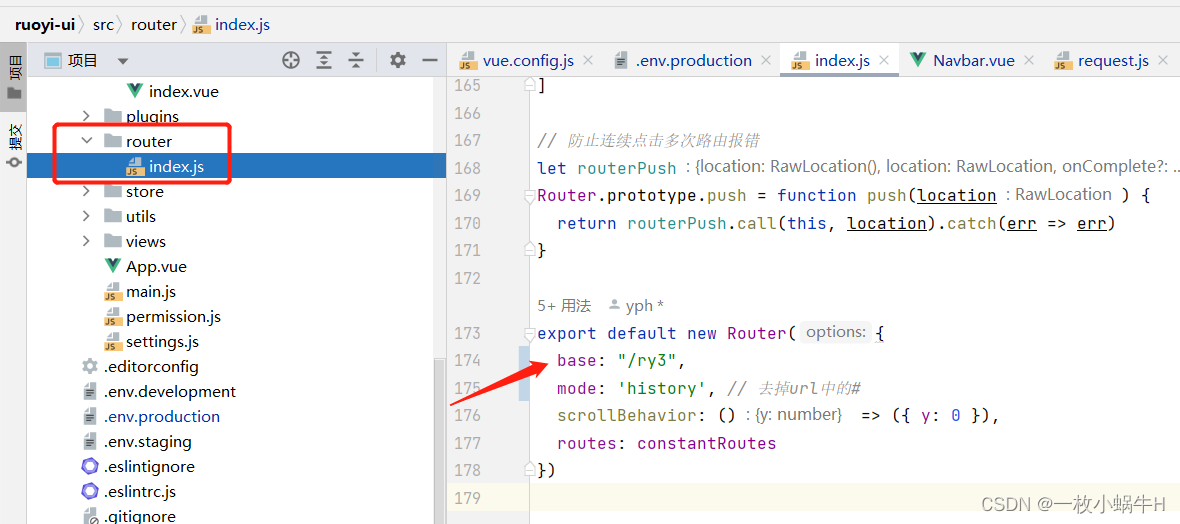Switch to the Navbar.vue tab
The width and height of the screenshot is (1180, 524).
(x=972, y=61)
